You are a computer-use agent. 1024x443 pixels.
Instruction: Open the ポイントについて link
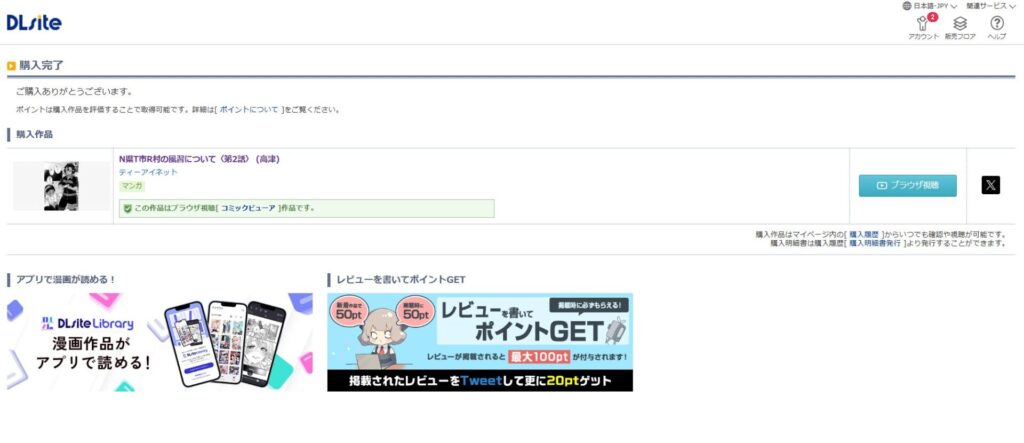click(x=248, y=110)
